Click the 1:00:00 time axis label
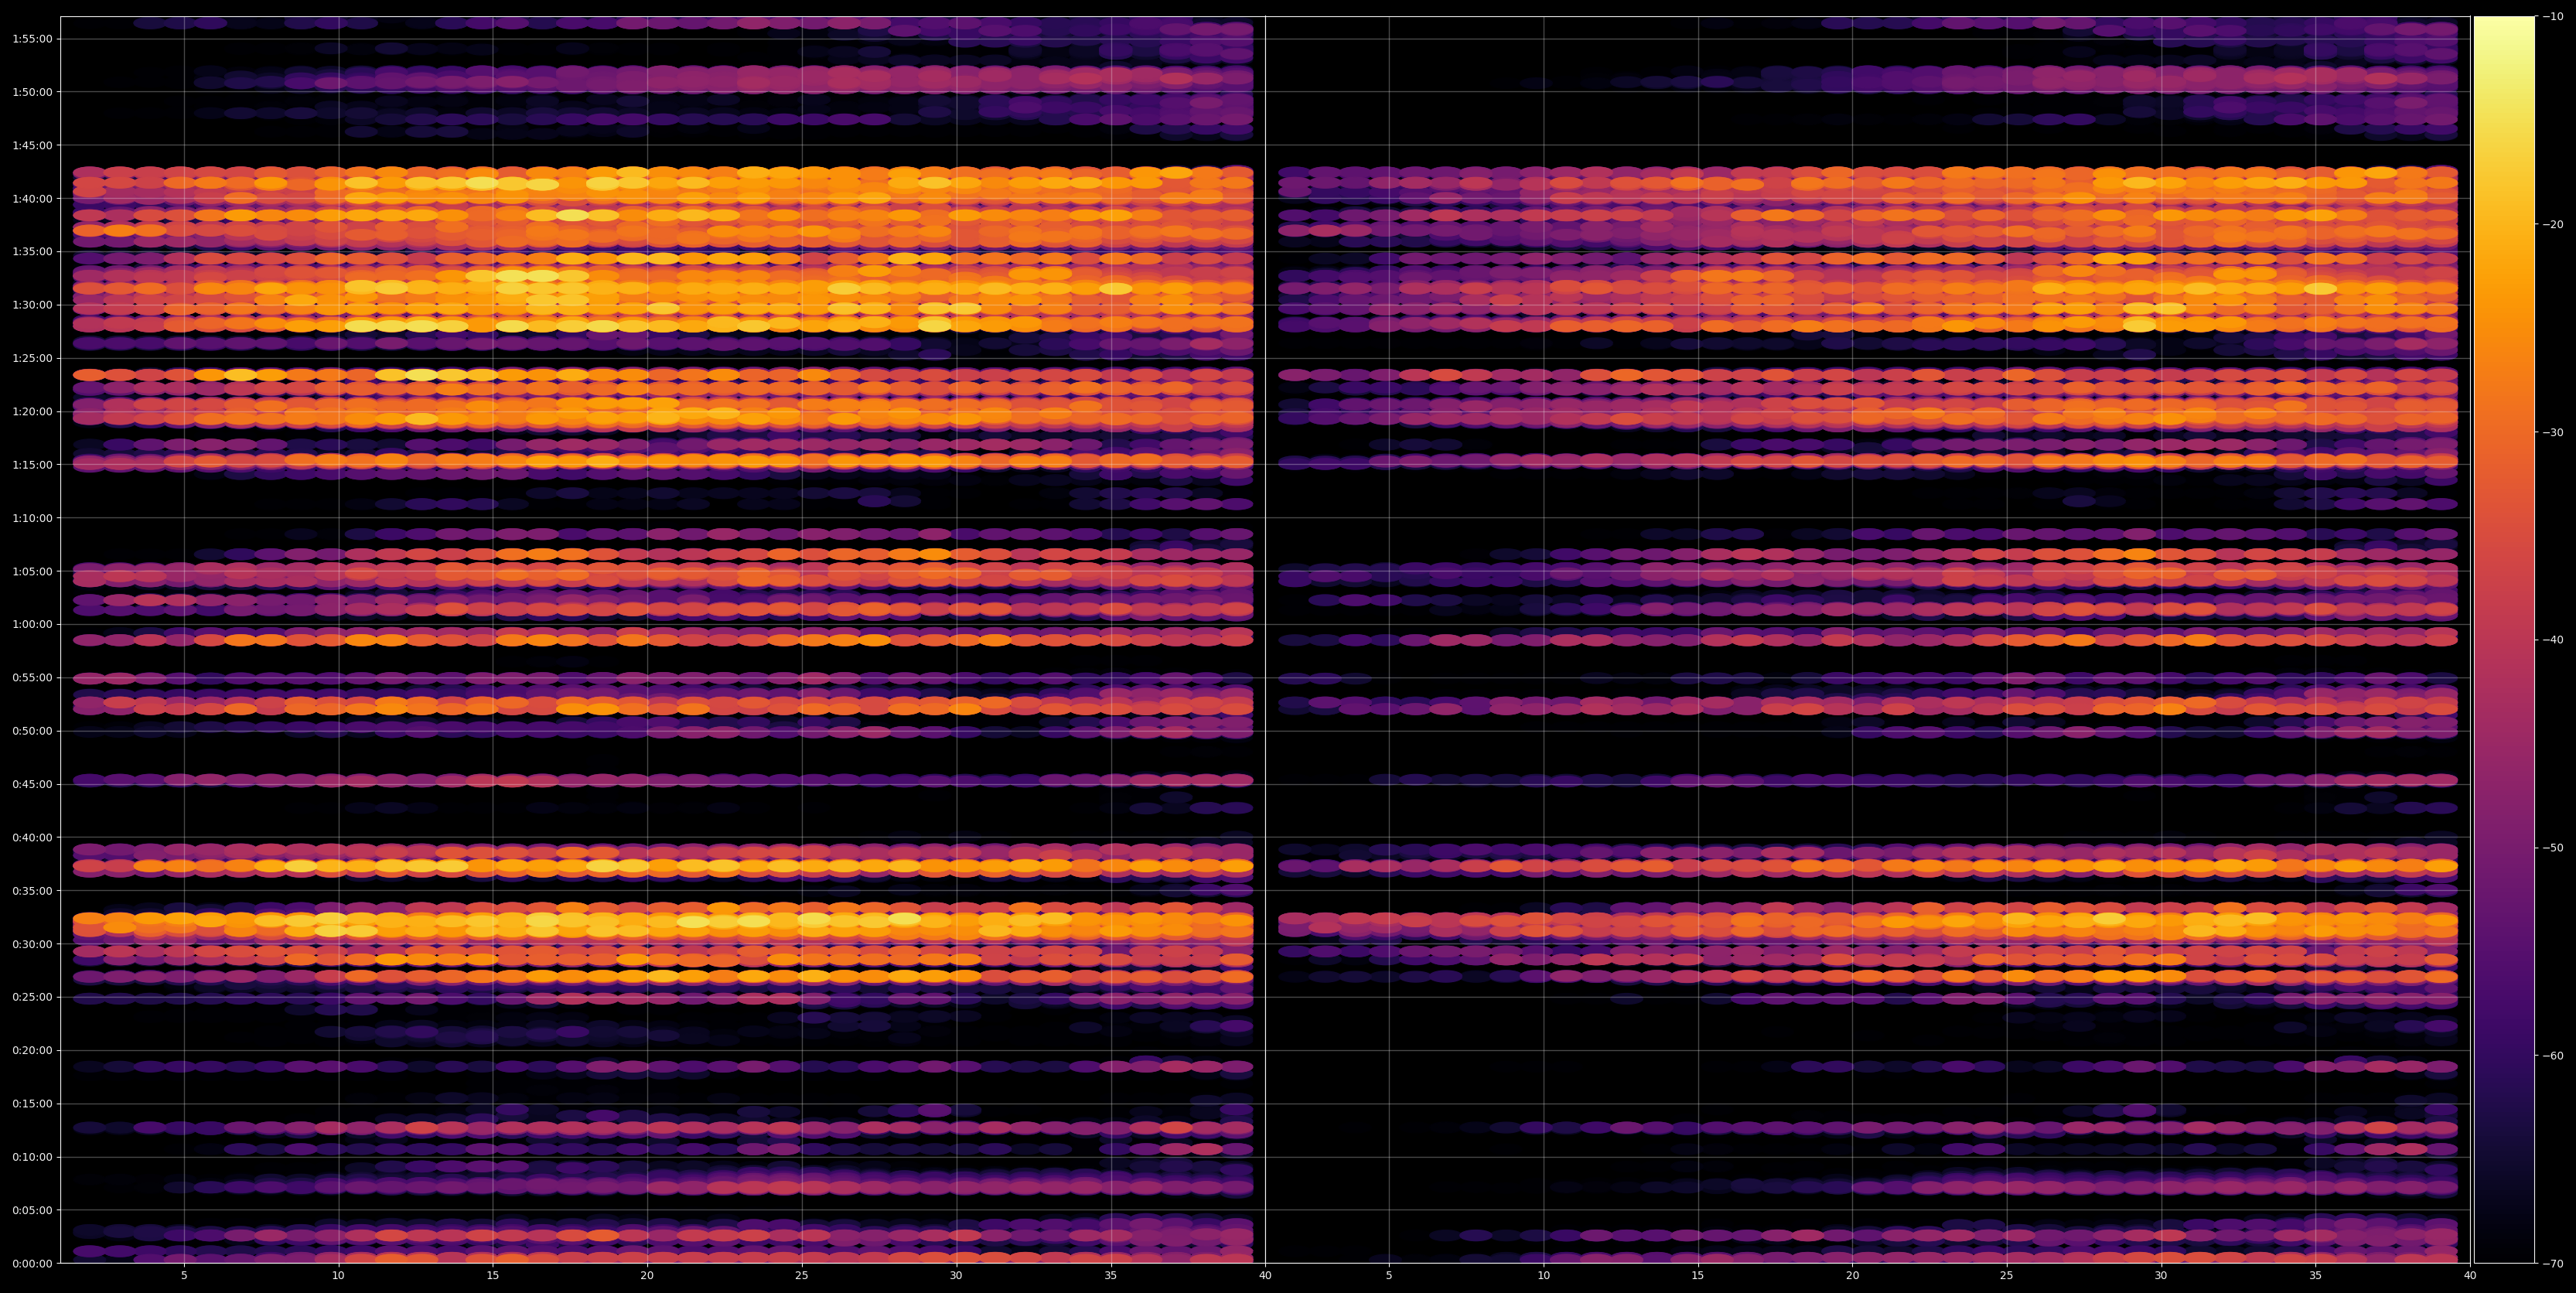 coord(32,624)
